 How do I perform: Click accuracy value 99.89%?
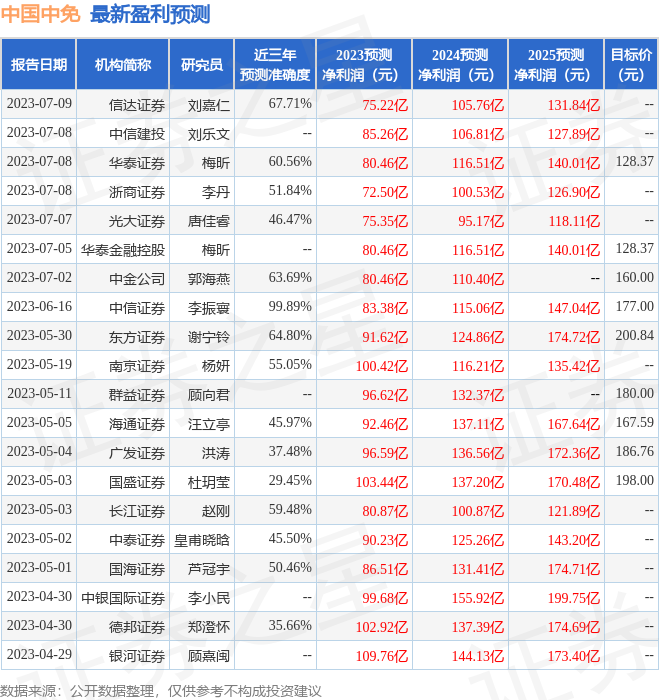(x=290, y=306)
